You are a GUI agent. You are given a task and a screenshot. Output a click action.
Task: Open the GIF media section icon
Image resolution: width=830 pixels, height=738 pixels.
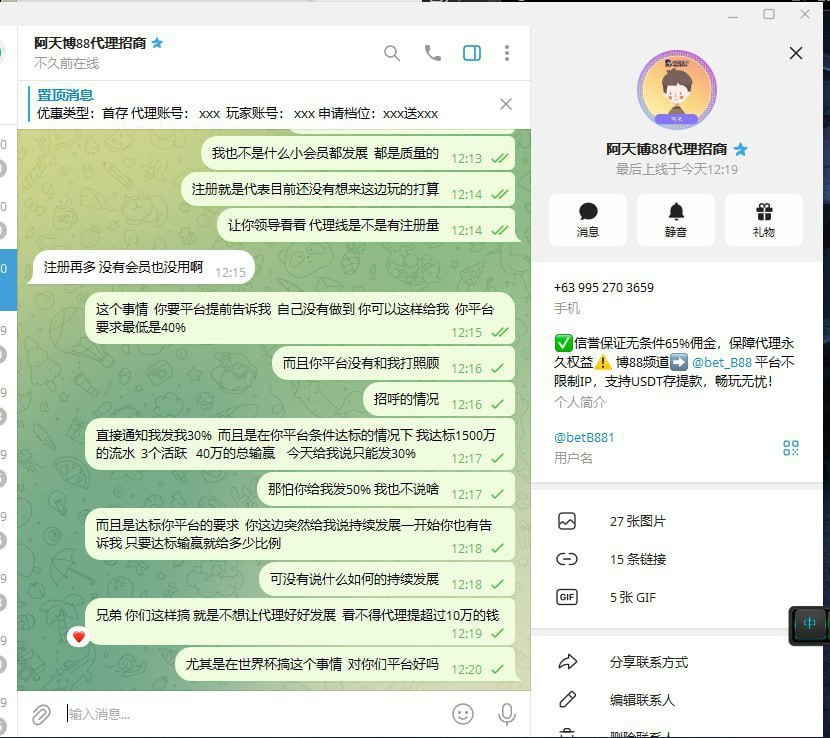(x=568, y=597)
